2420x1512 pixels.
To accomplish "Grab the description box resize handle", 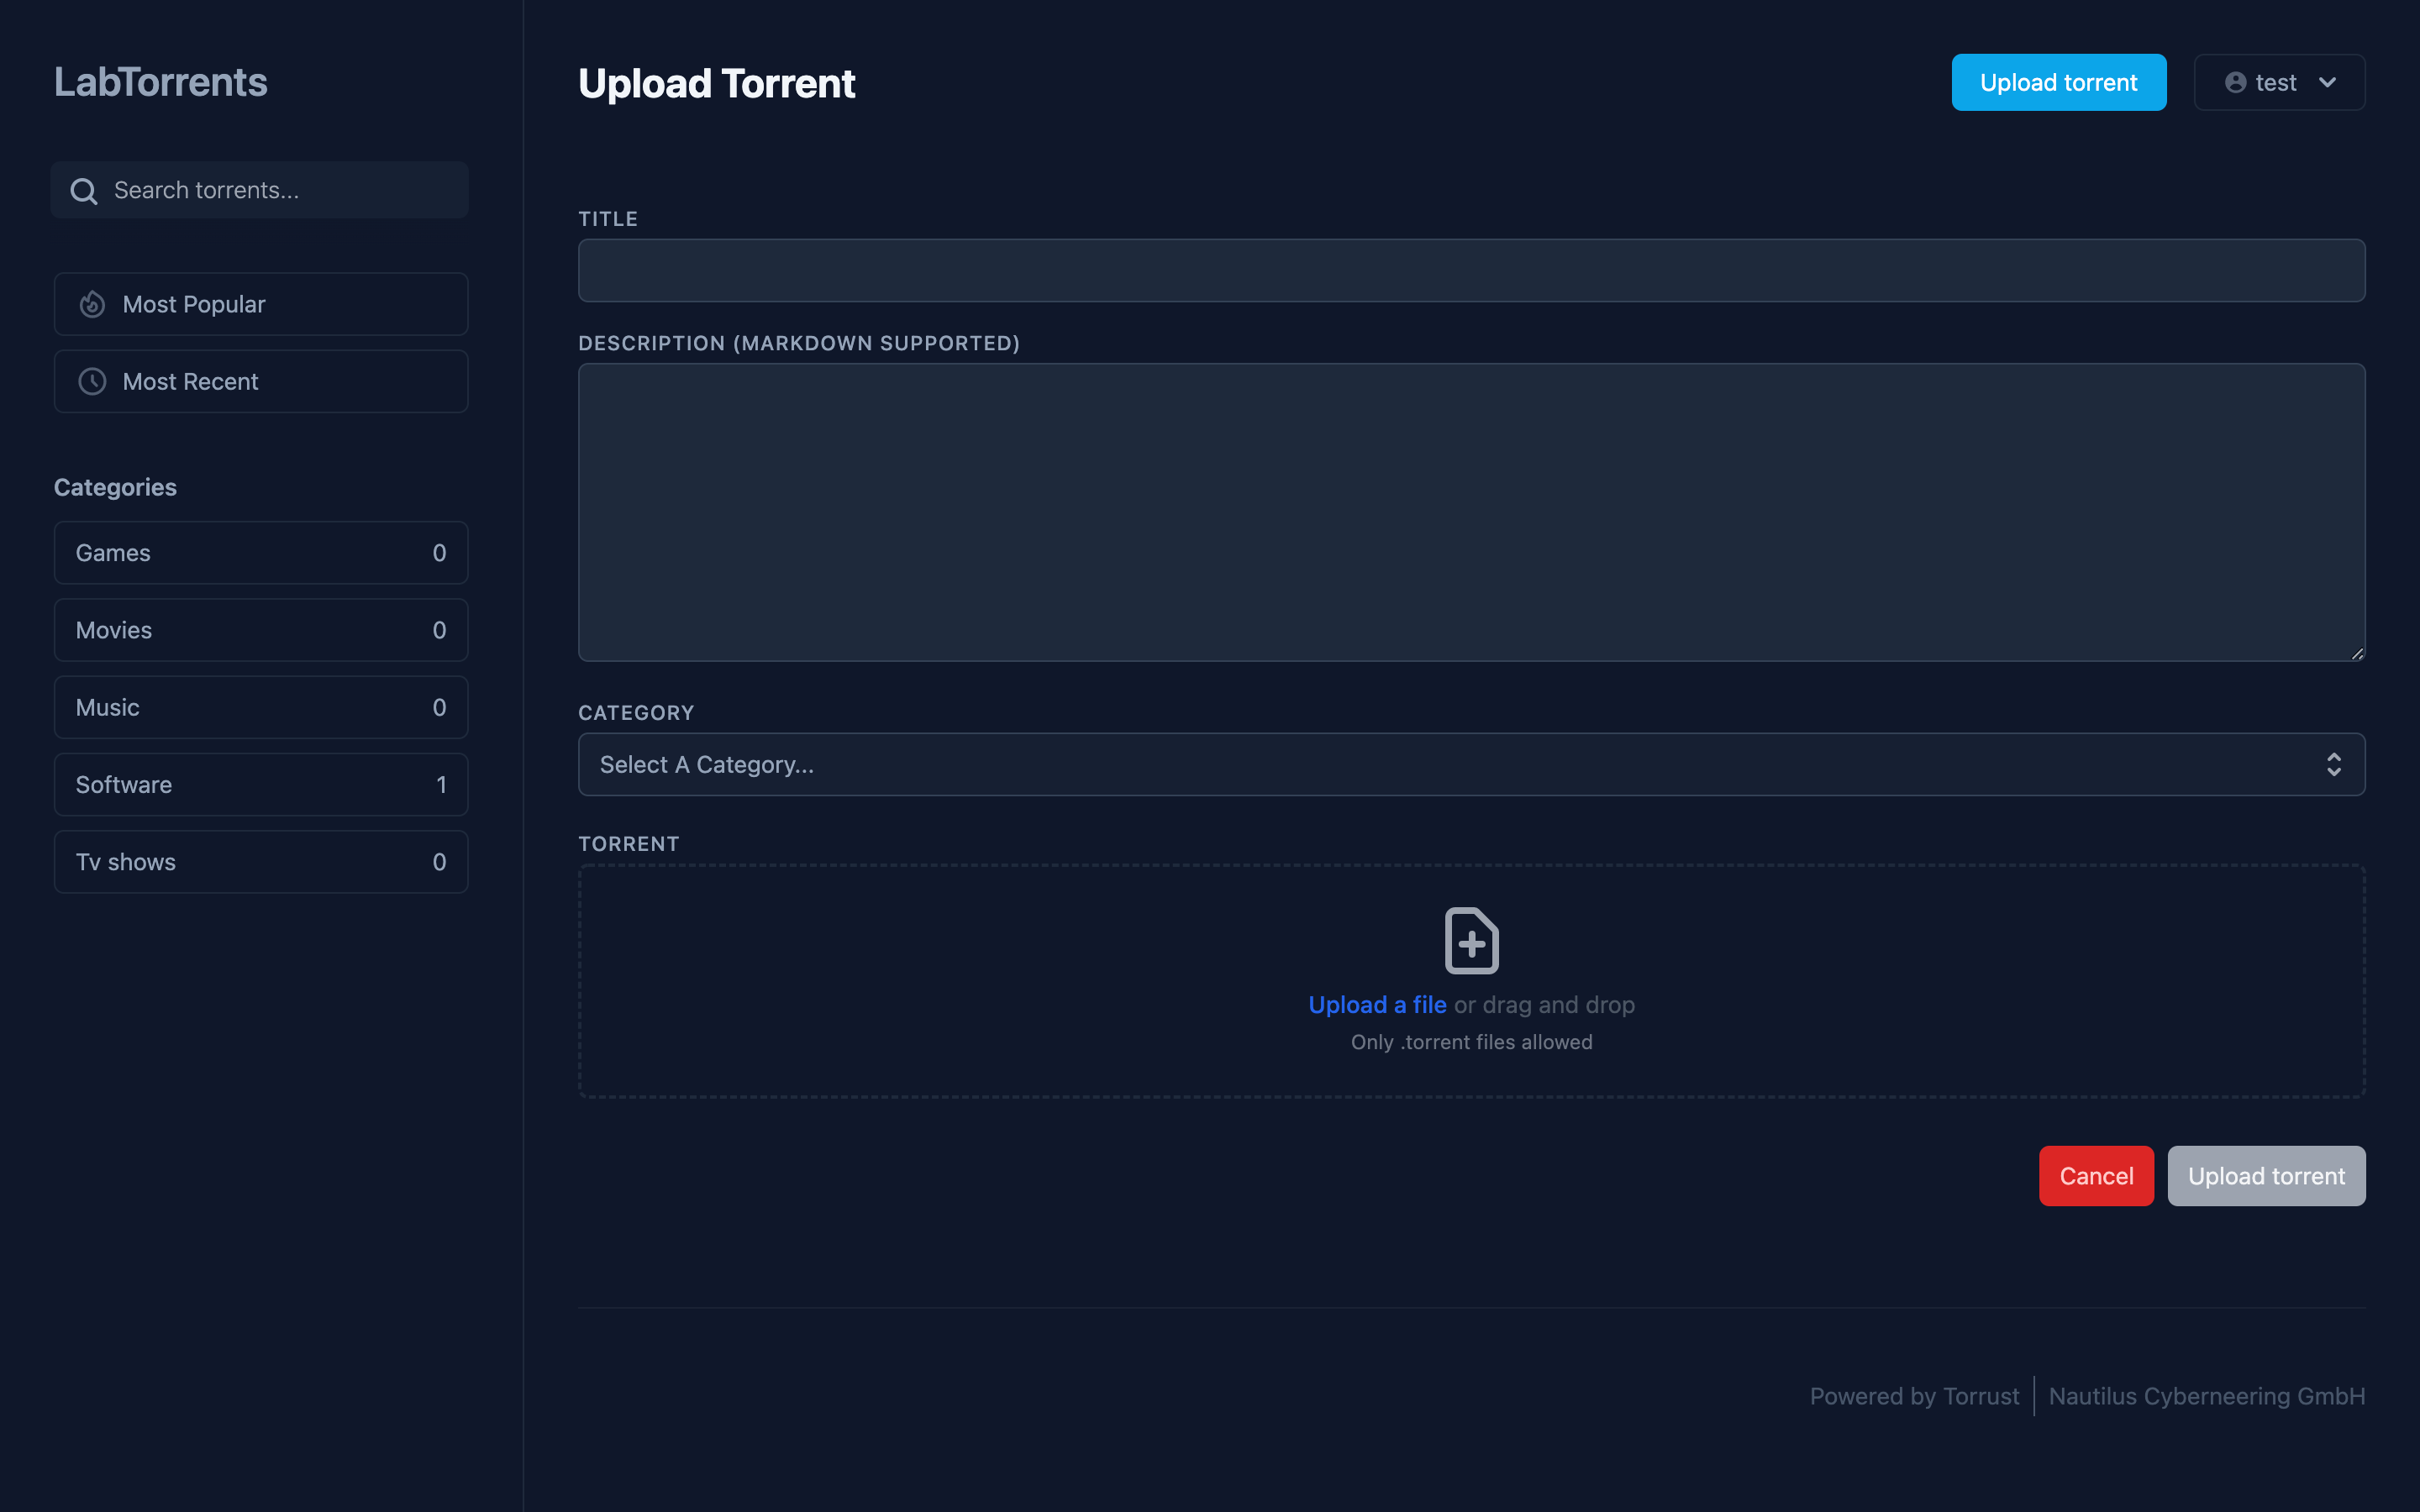I will [2357, 654].
